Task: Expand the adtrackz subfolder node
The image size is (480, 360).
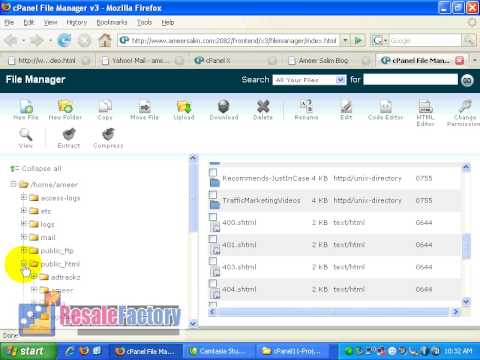Action: pyautogui.click(x=34, y=276)
